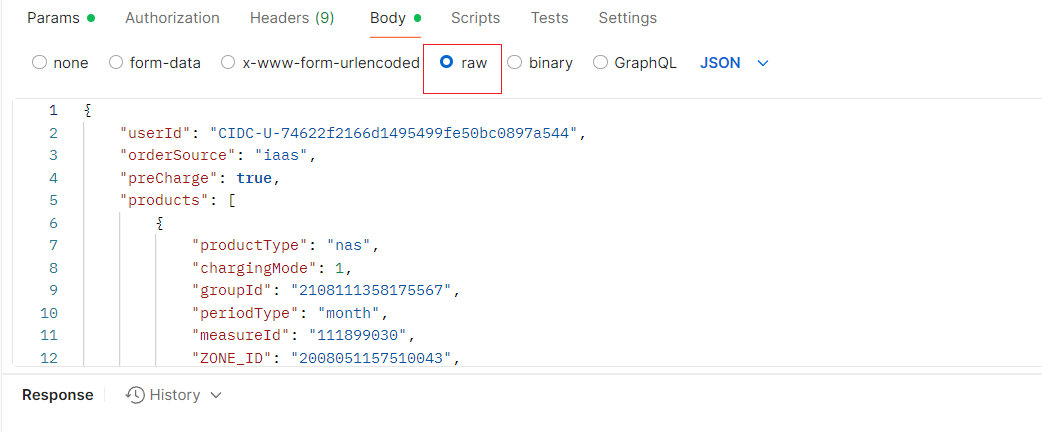Screen dimensions: 1042x432
Task: Open the Headers (9) tab
Action: point(292,18)
